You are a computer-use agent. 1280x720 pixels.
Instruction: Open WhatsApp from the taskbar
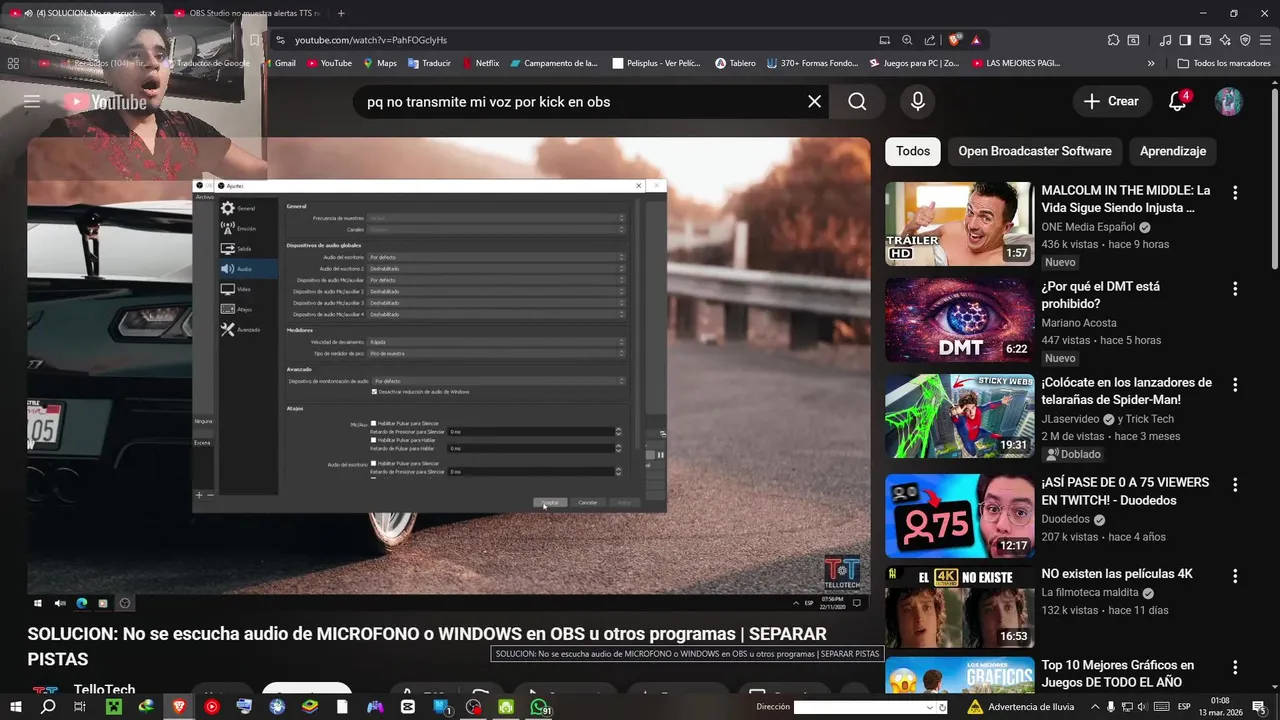click(540, 707)
